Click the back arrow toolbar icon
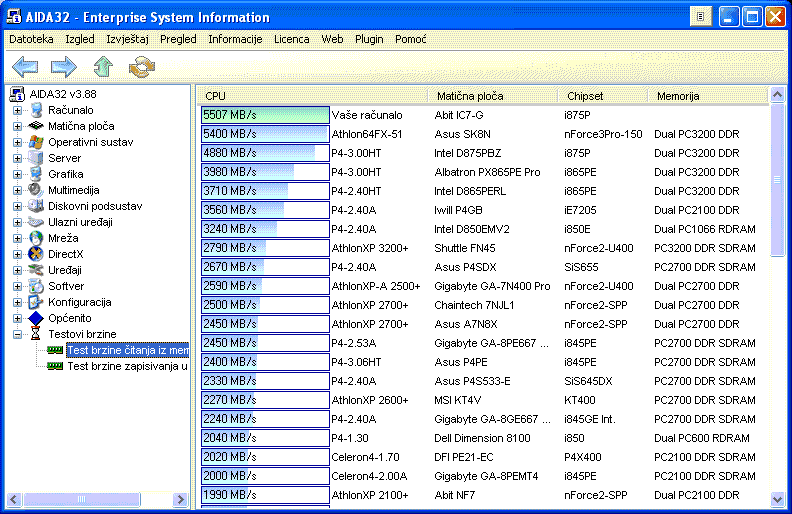The height and width of the screenshot is (514, 792). pos(25,67)
